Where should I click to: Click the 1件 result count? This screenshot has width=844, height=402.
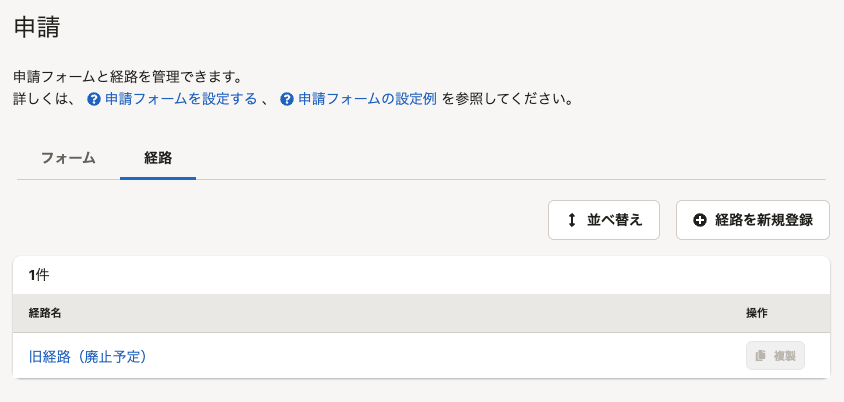point(39,276)
